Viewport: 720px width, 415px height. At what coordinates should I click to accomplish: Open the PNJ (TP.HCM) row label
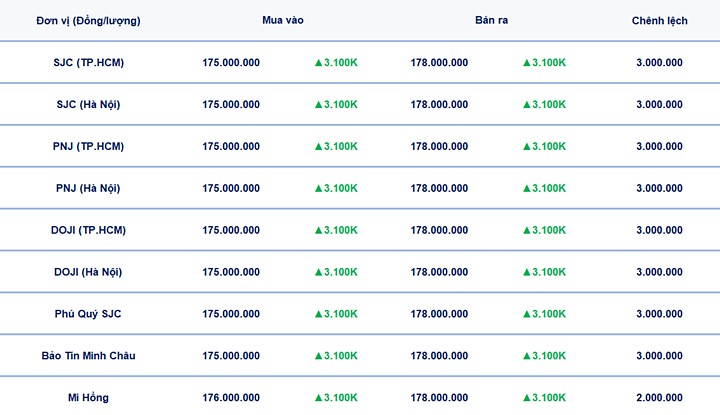point(89,147)
